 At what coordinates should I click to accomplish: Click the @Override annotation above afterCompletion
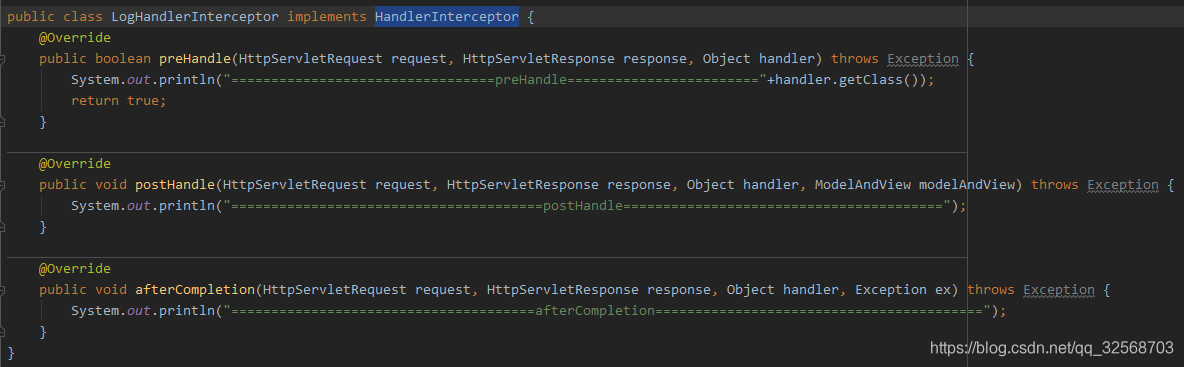coord(75,269)
